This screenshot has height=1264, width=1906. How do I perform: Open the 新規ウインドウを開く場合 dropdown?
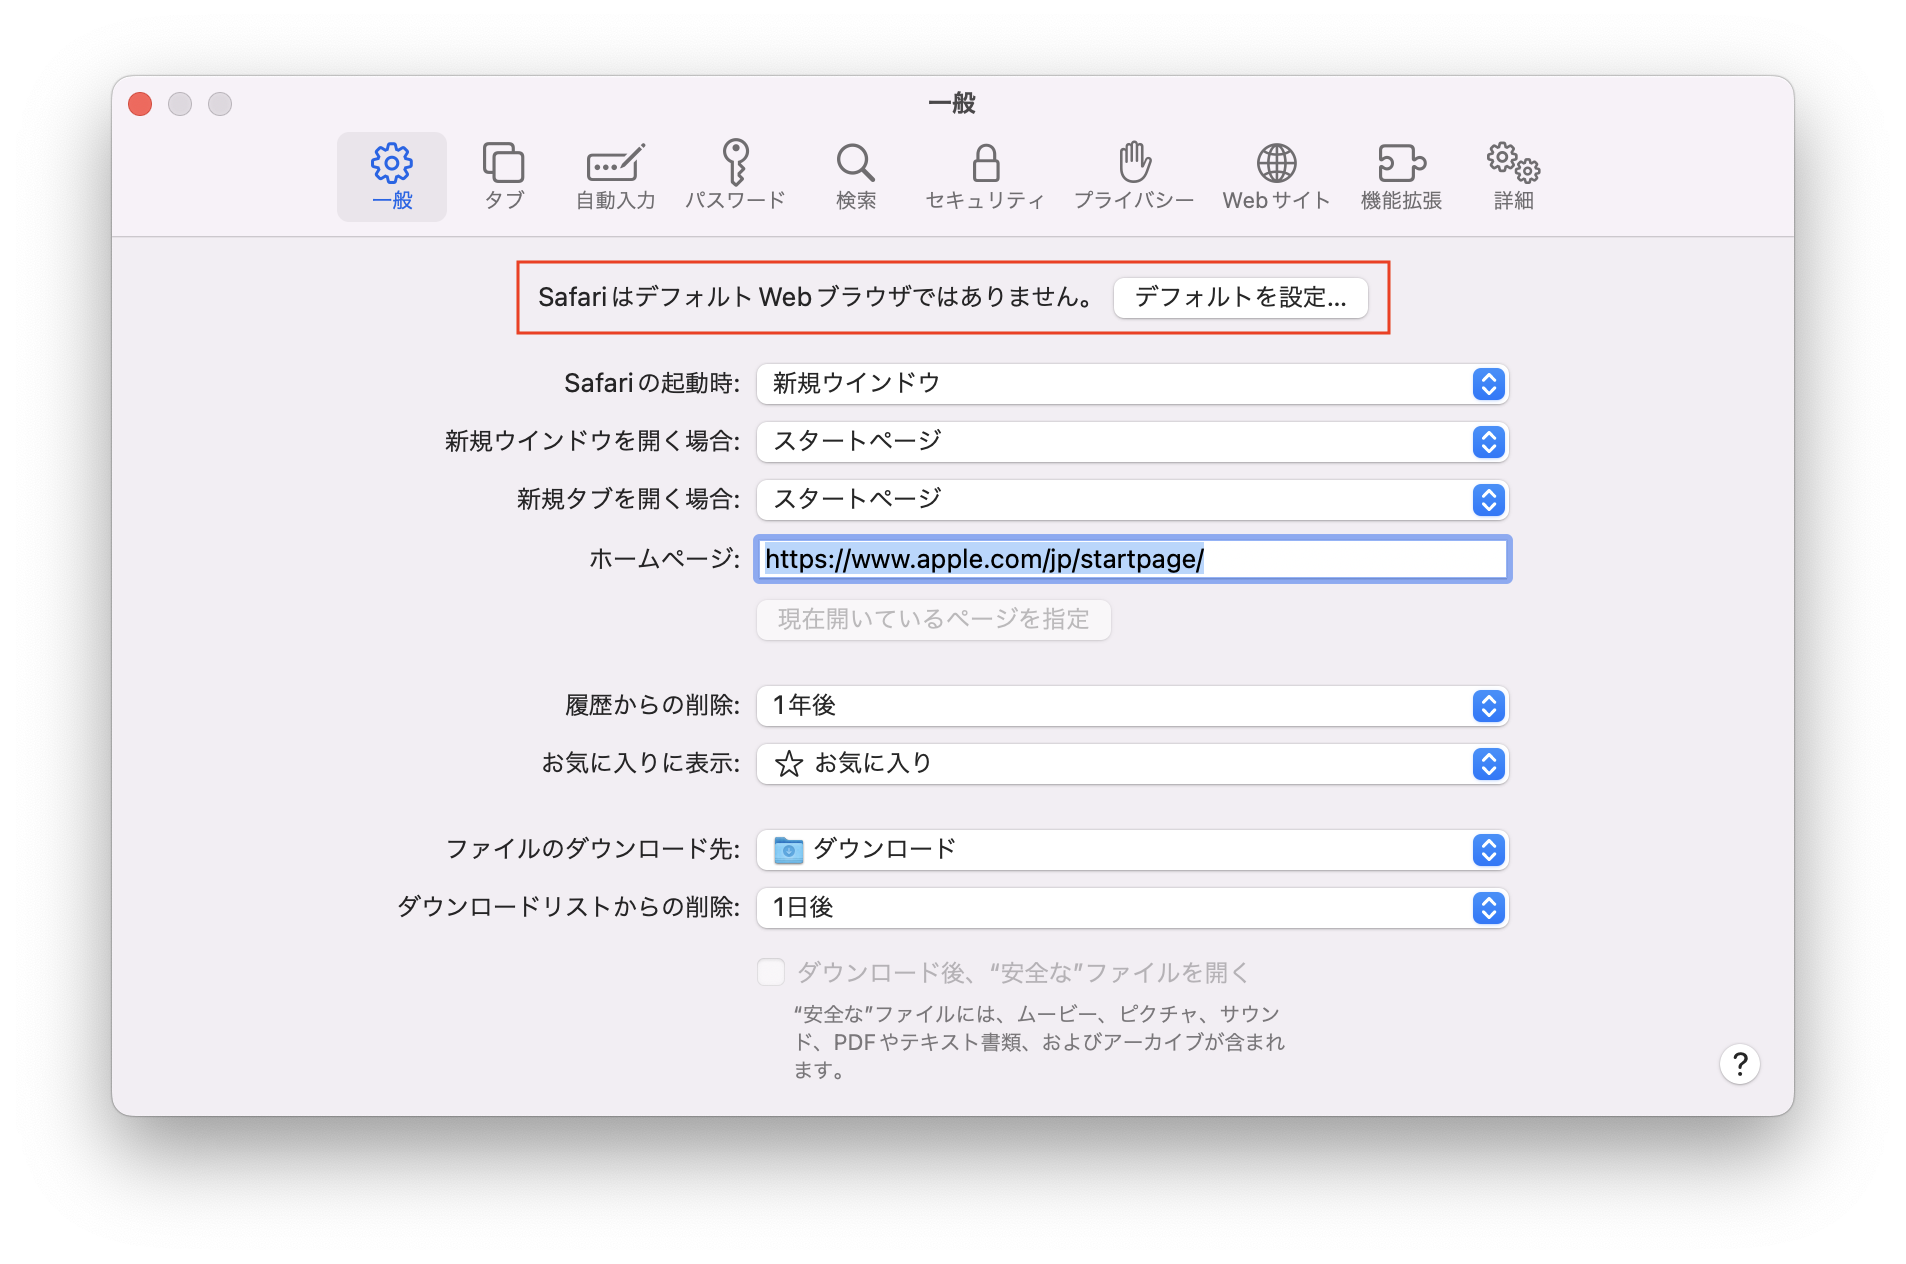click(x=1132, y=442)
